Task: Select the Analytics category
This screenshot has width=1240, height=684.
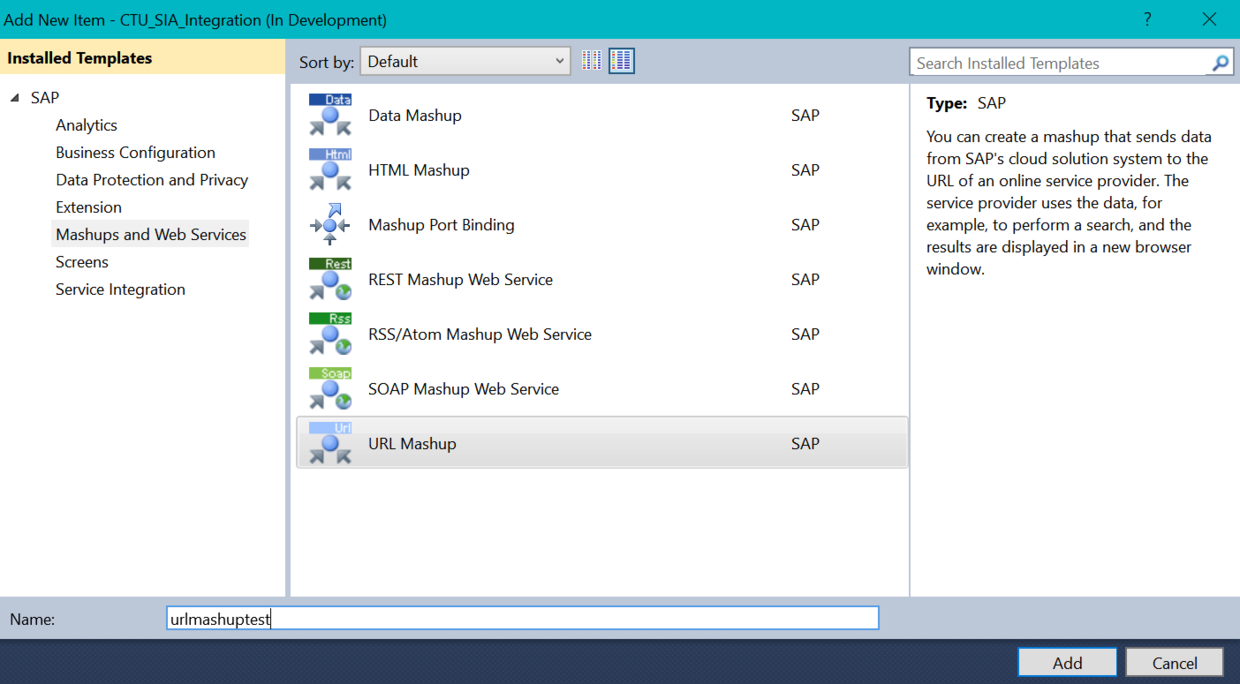Action: [x=87, y=125]
